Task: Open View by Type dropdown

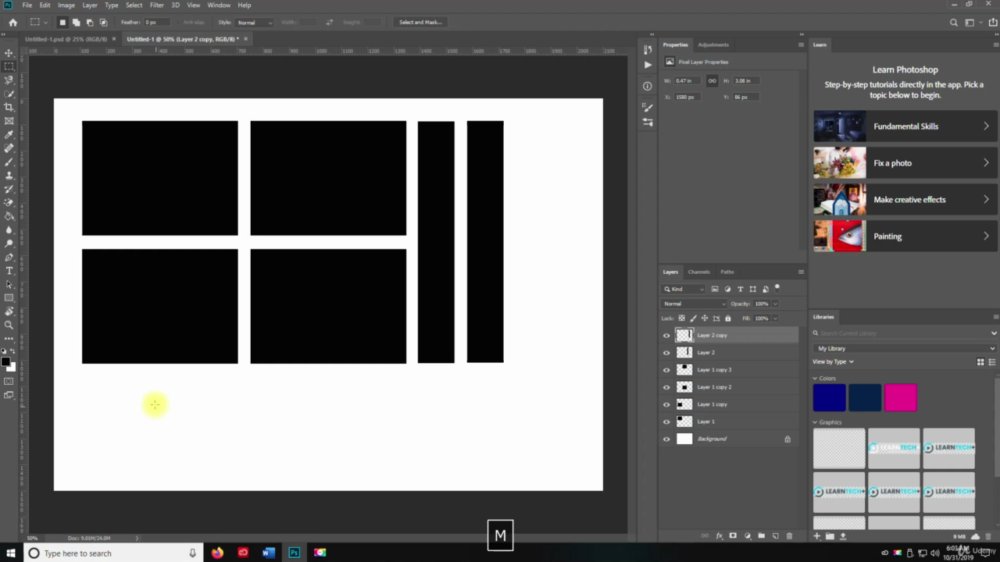Action: (833, 362)
